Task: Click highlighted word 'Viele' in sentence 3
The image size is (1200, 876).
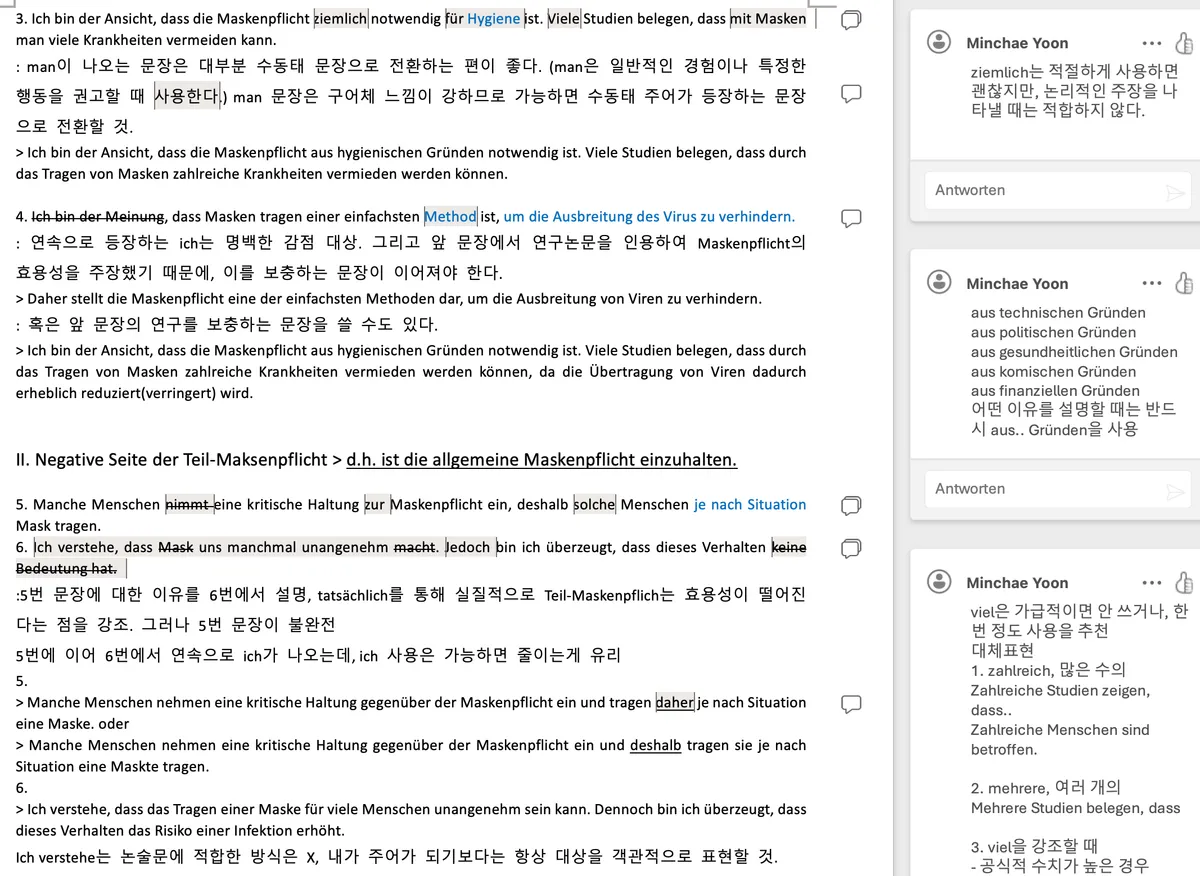Action: point(564,18)
